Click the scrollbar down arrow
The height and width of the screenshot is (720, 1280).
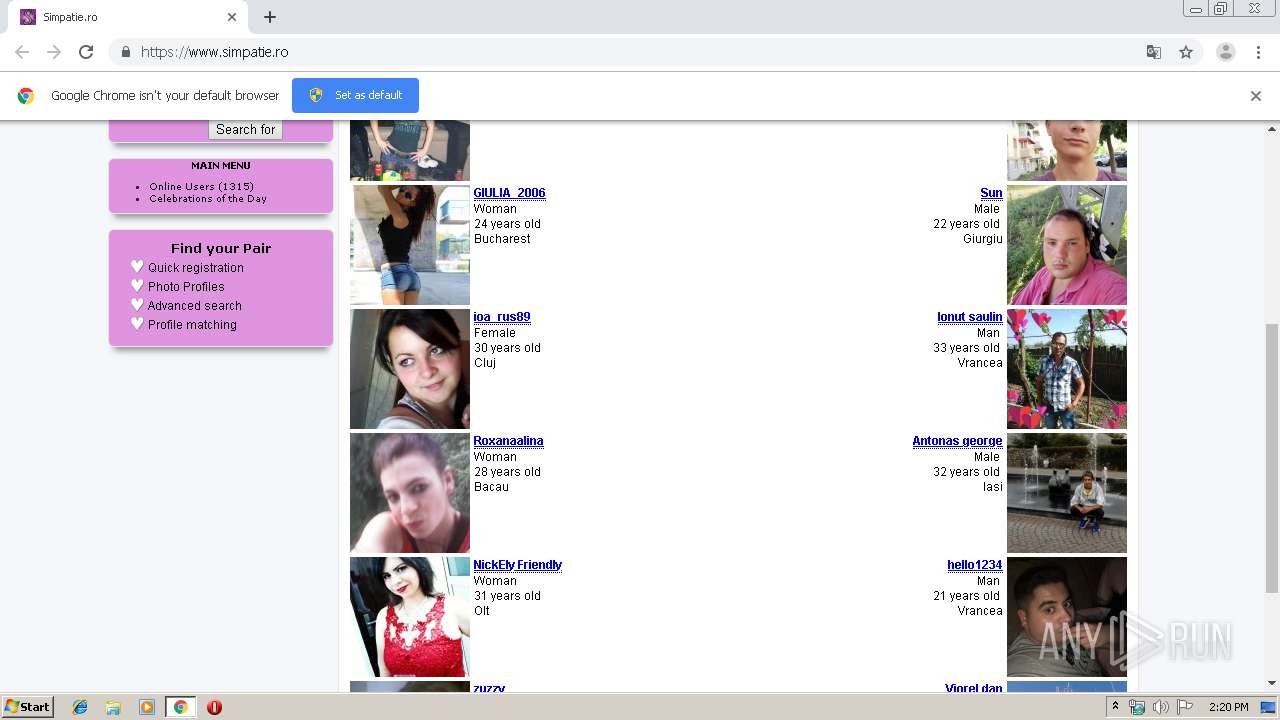(x=1272, y=683)
